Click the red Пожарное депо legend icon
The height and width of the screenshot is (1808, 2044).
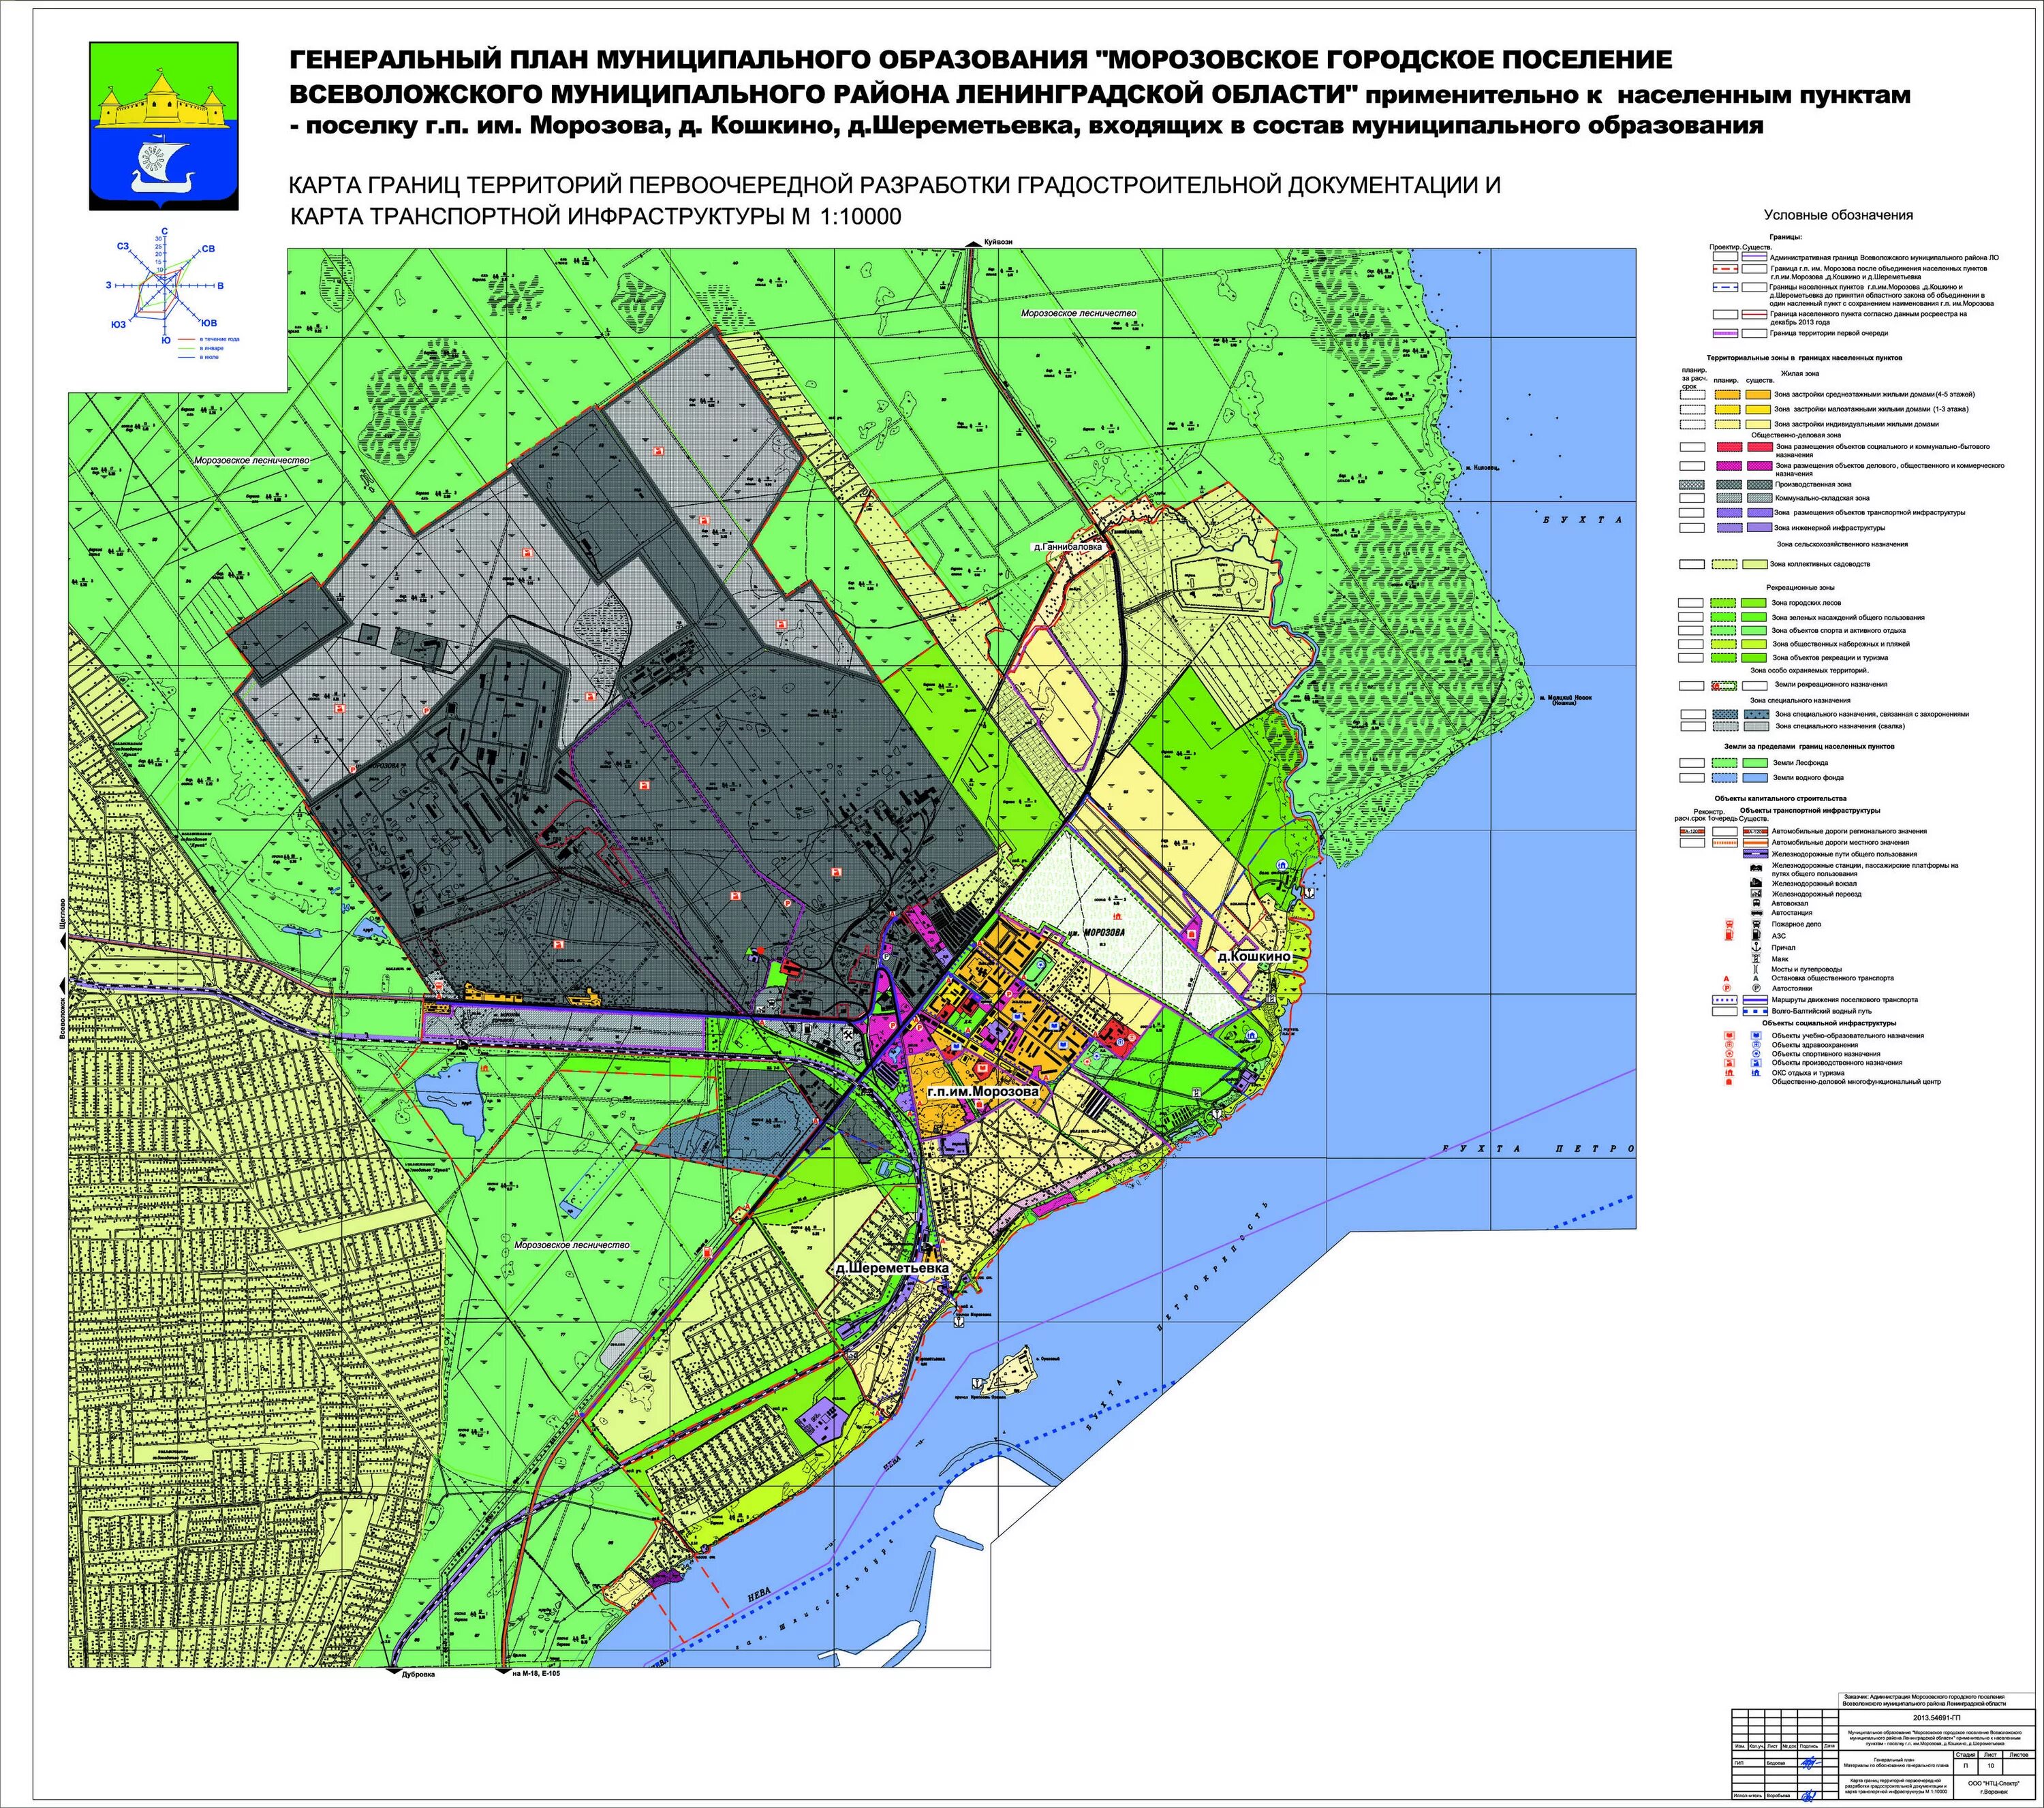pos(1730,925)
